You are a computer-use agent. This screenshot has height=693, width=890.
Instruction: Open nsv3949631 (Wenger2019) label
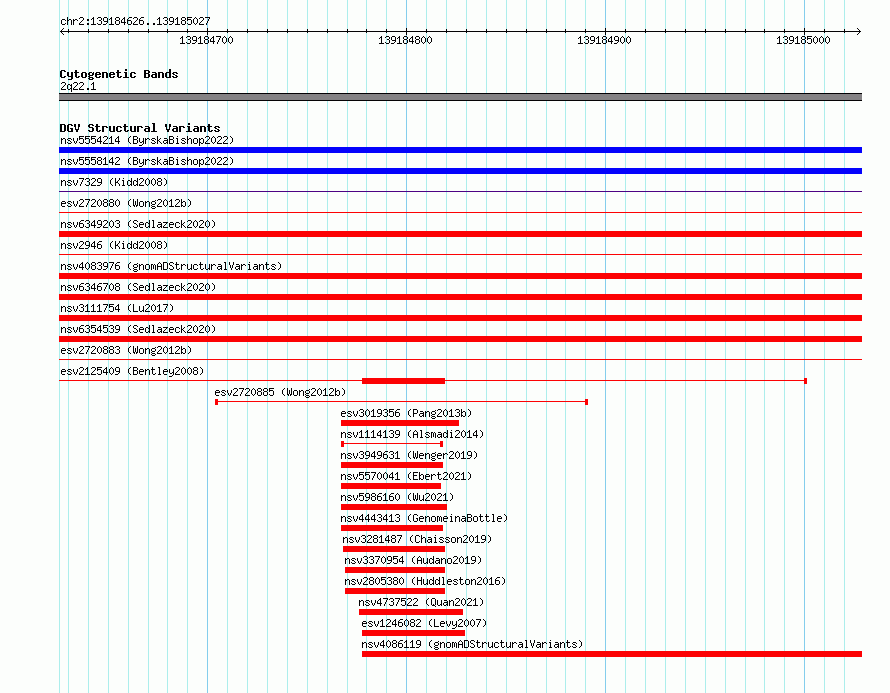[x=409, y=455]
